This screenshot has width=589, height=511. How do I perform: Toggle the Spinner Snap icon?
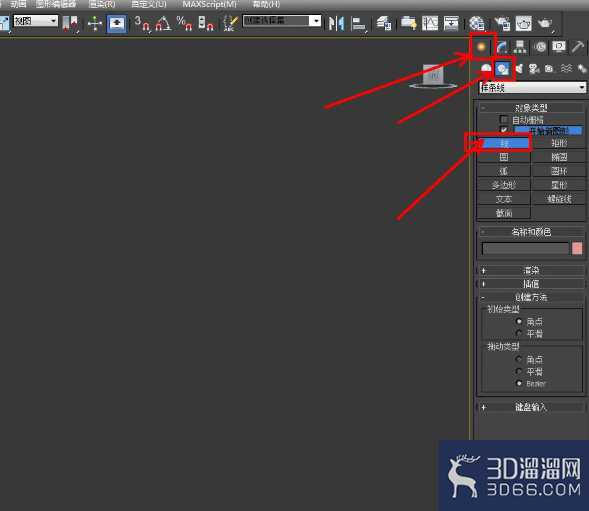[205, 23]
